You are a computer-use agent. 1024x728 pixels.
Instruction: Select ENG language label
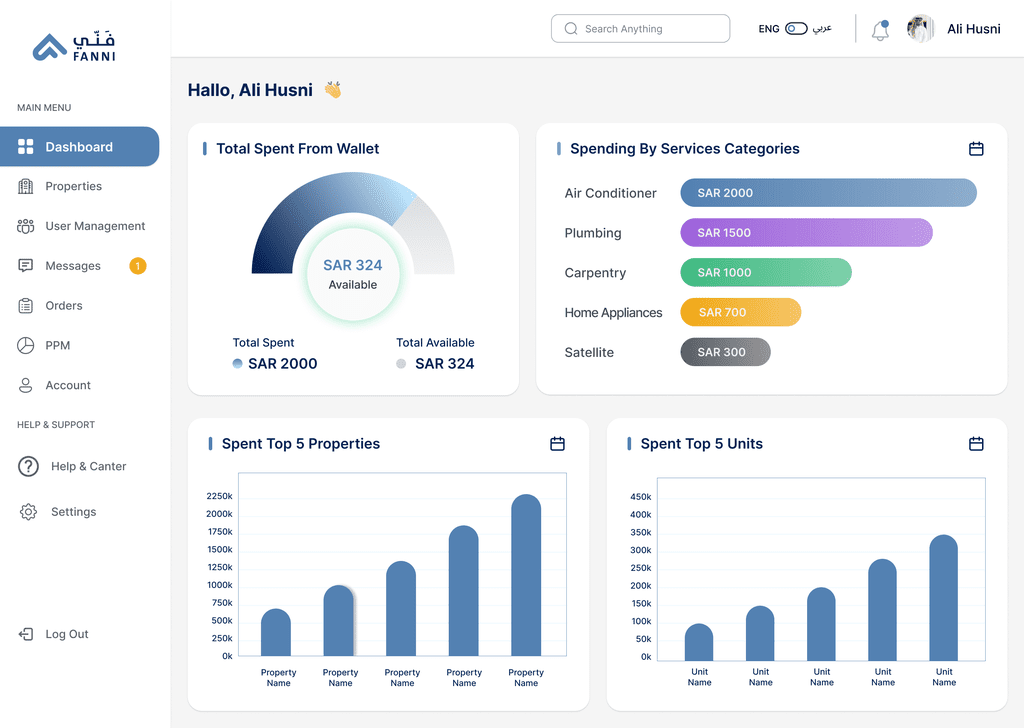(x=769, y=29)
